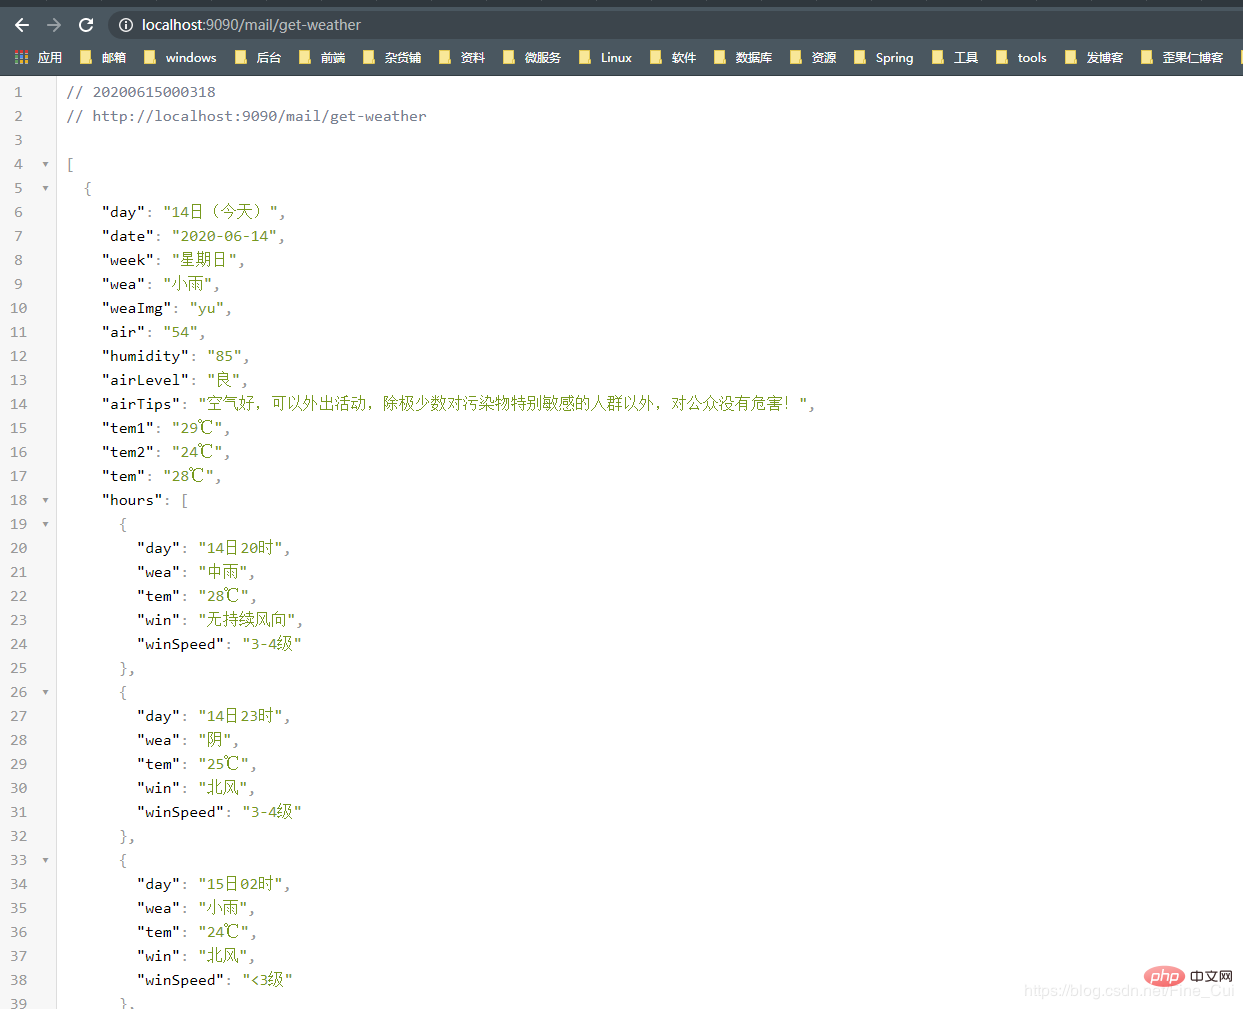1243x1009 pixels.
Task: Select the wea value "阴"
Action: coord(215,740)
